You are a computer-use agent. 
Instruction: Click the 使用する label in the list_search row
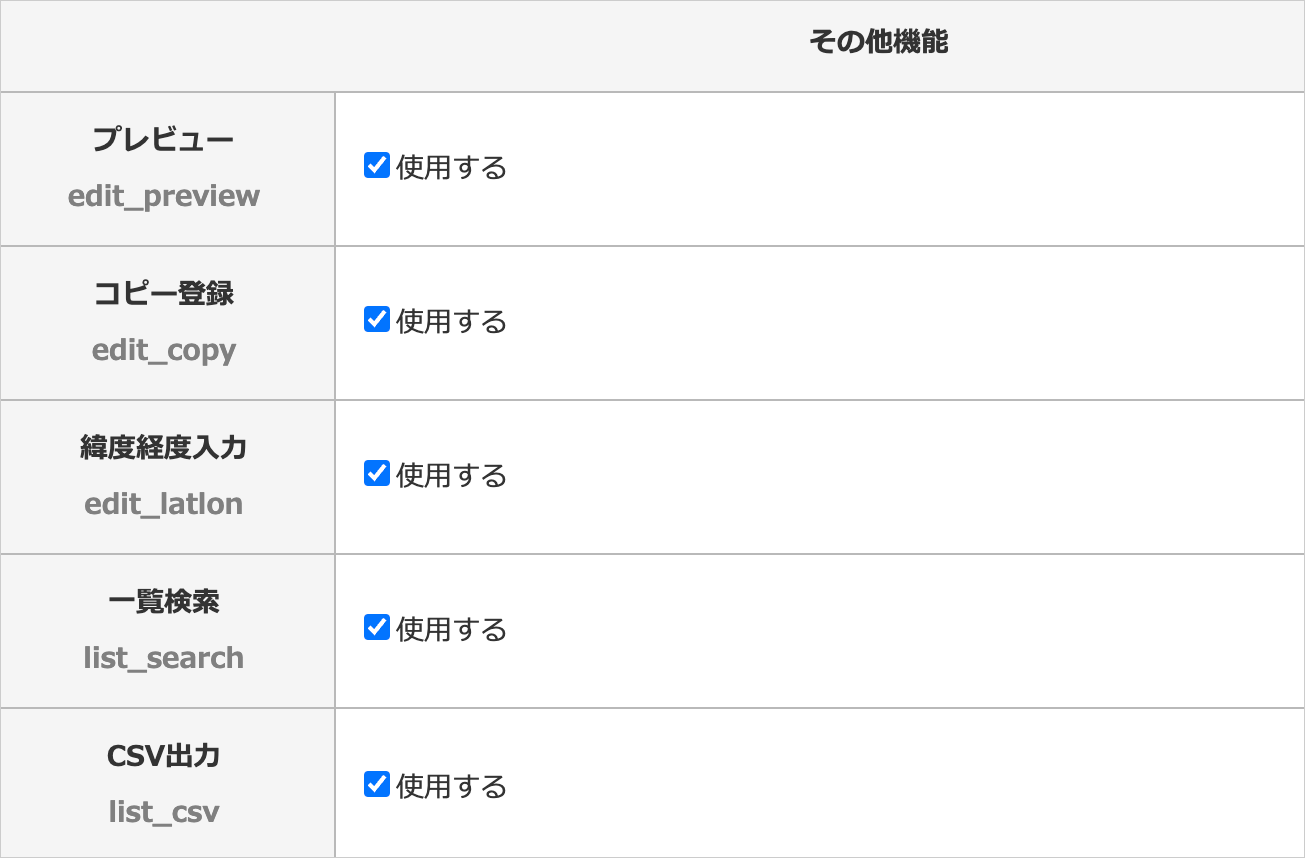tap(452, 629)
